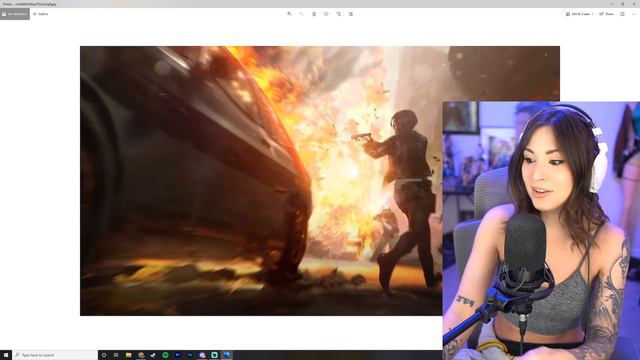This screenshot has width=640, height=360.
Task: Add photo to favorites heart icon
Action: (326, 14)
